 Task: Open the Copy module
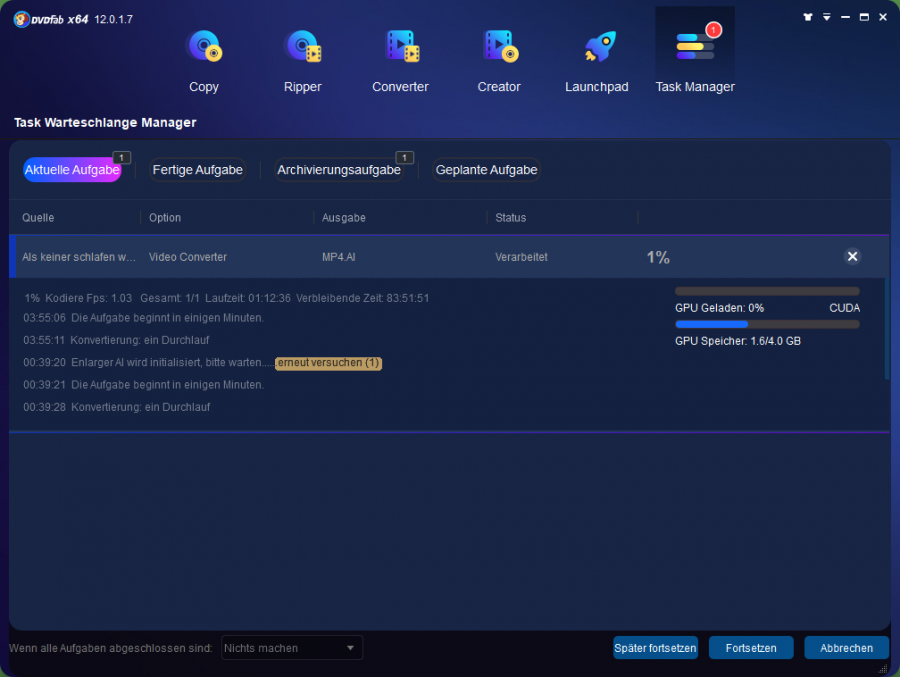point(204,48)
